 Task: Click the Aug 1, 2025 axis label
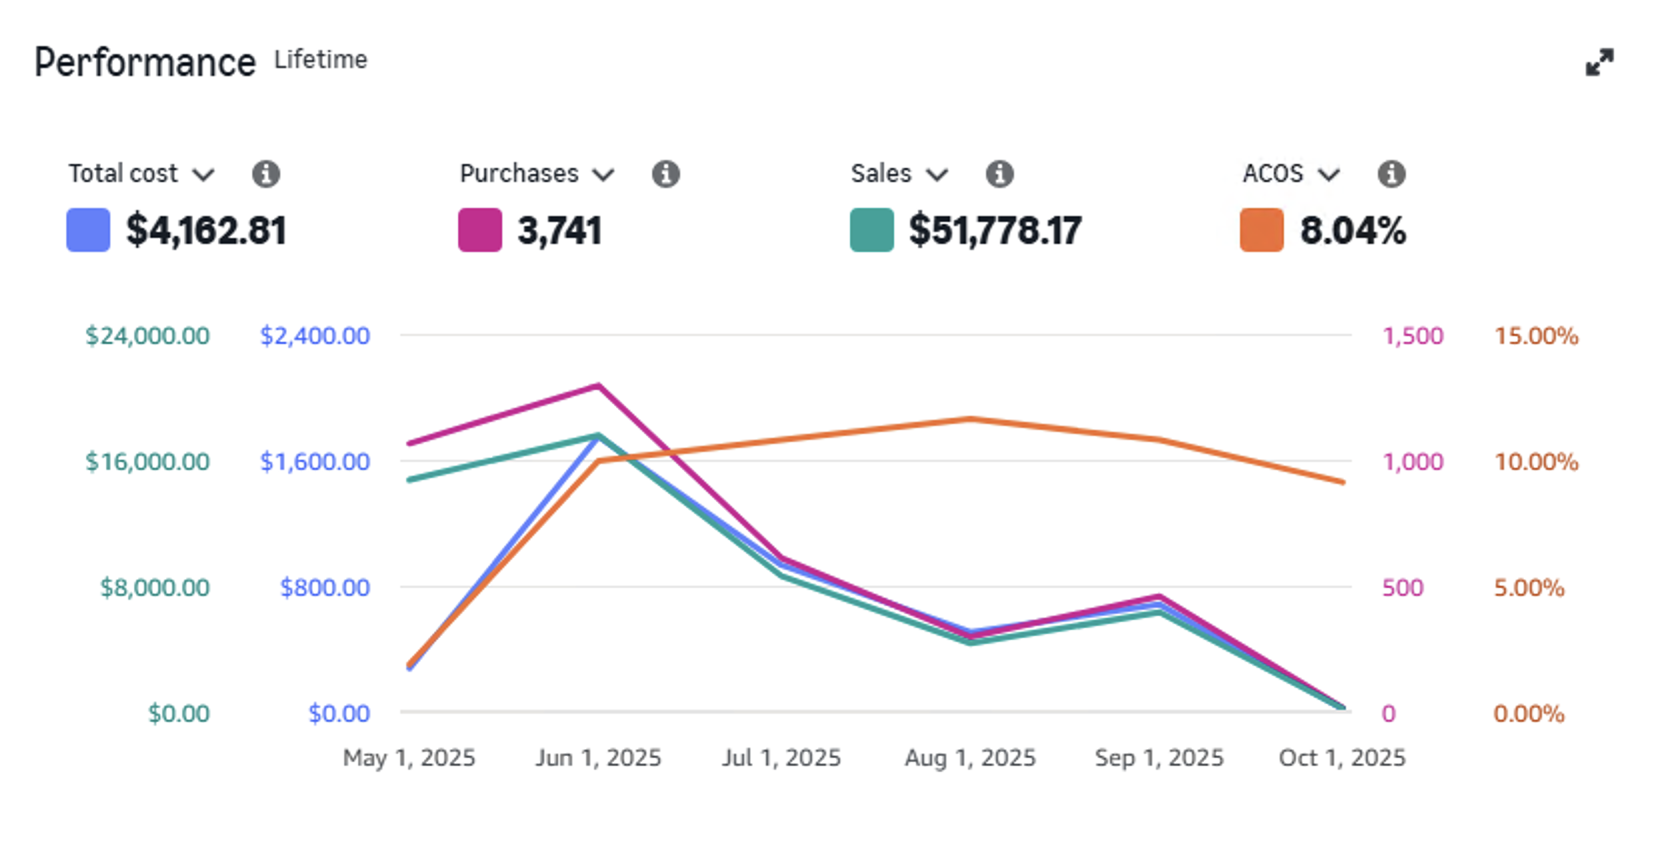click(x=970, y=758)
